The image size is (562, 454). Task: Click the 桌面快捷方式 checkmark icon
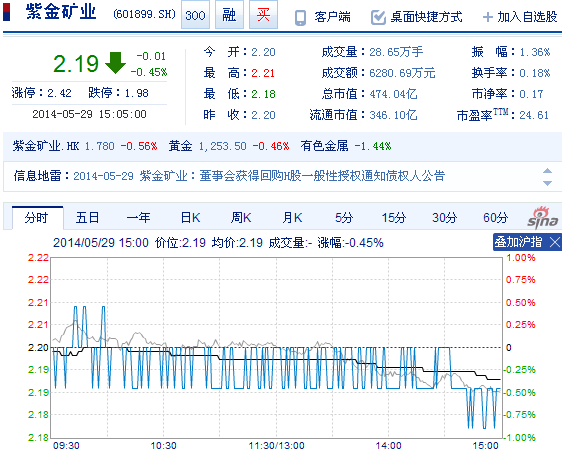[x=378, y=17]
